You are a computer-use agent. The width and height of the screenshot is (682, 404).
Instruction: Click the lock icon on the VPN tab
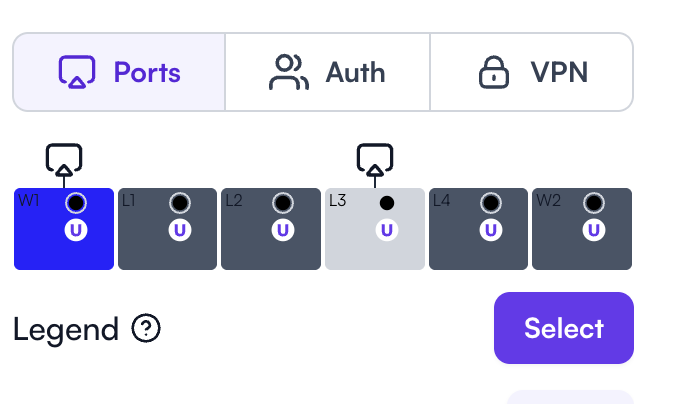(494, 72)
